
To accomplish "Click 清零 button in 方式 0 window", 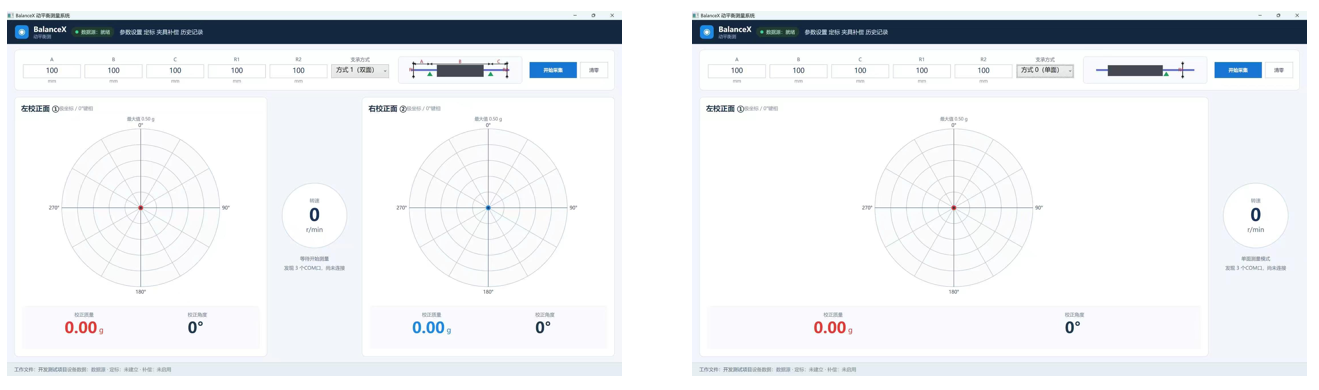I will 1279,70.
